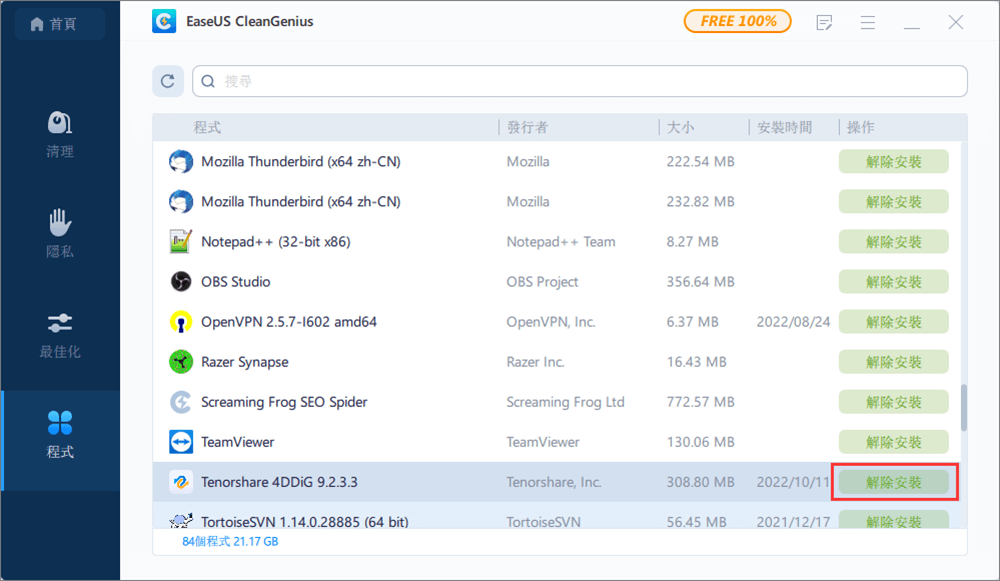The image size is (1000, 581).
Task: Click the 2022/10/11 install date
Action: pyautogui.click(x=793, y=482)
